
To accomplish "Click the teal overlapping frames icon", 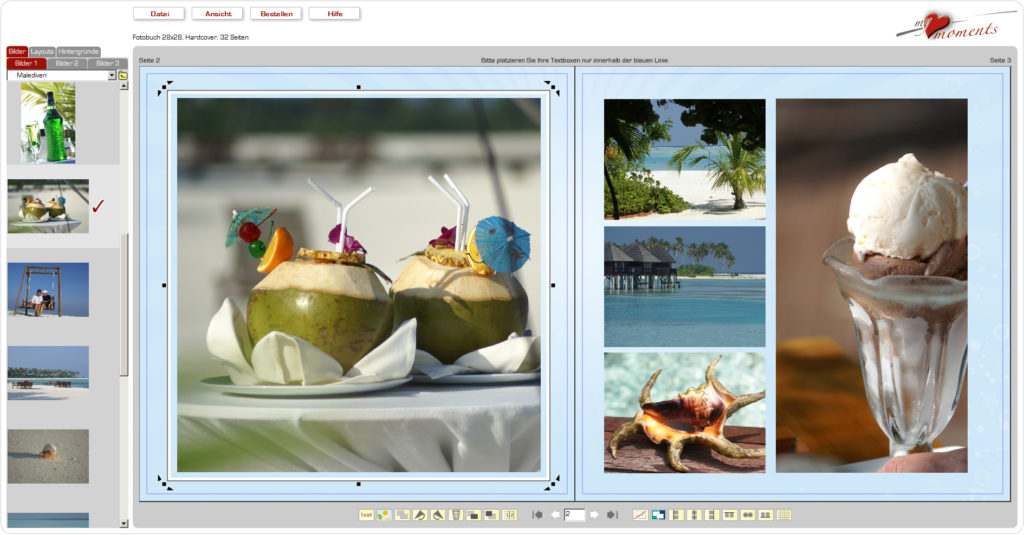I will [658, 515].
